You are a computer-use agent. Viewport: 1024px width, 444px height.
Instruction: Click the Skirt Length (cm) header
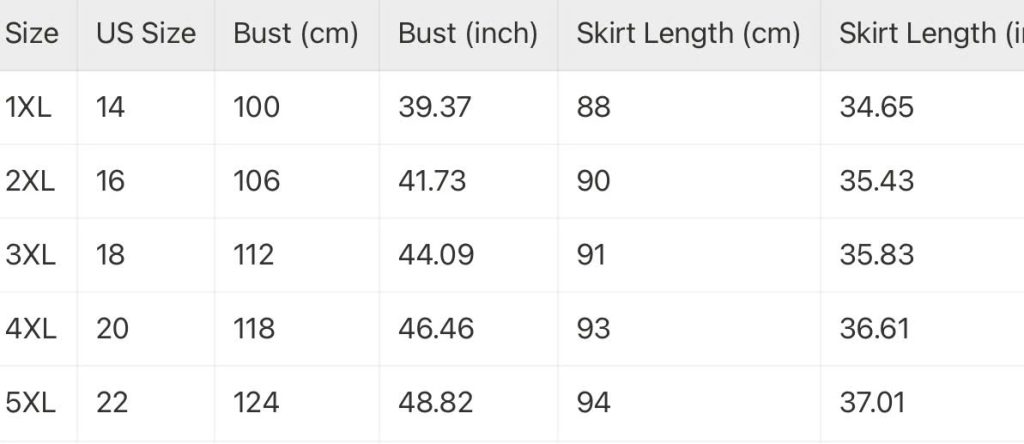coord(688,35)
